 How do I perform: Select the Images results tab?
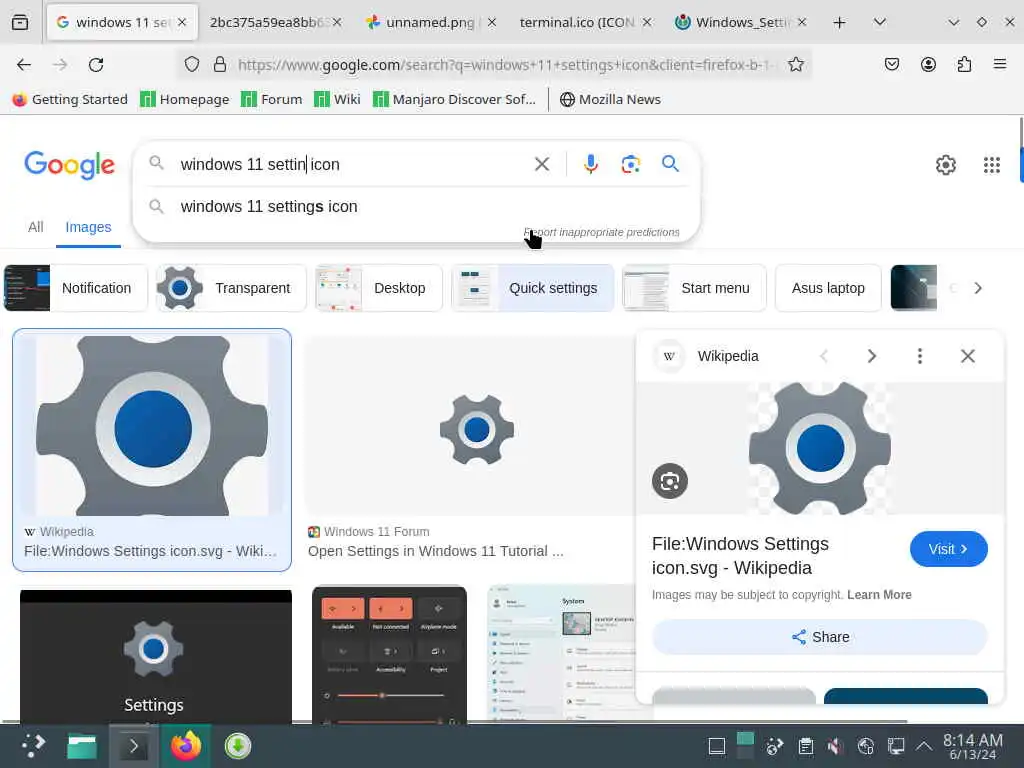tap(88, 227)
